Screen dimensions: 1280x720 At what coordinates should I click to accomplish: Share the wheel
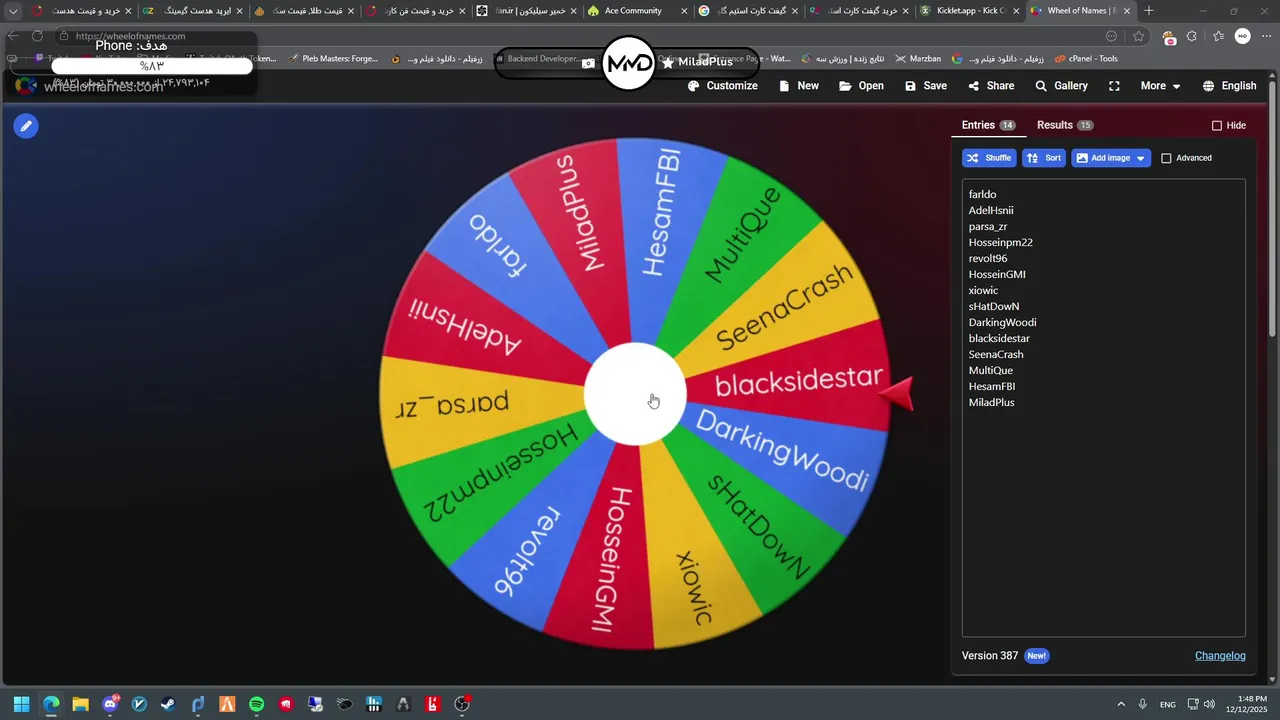991,86
